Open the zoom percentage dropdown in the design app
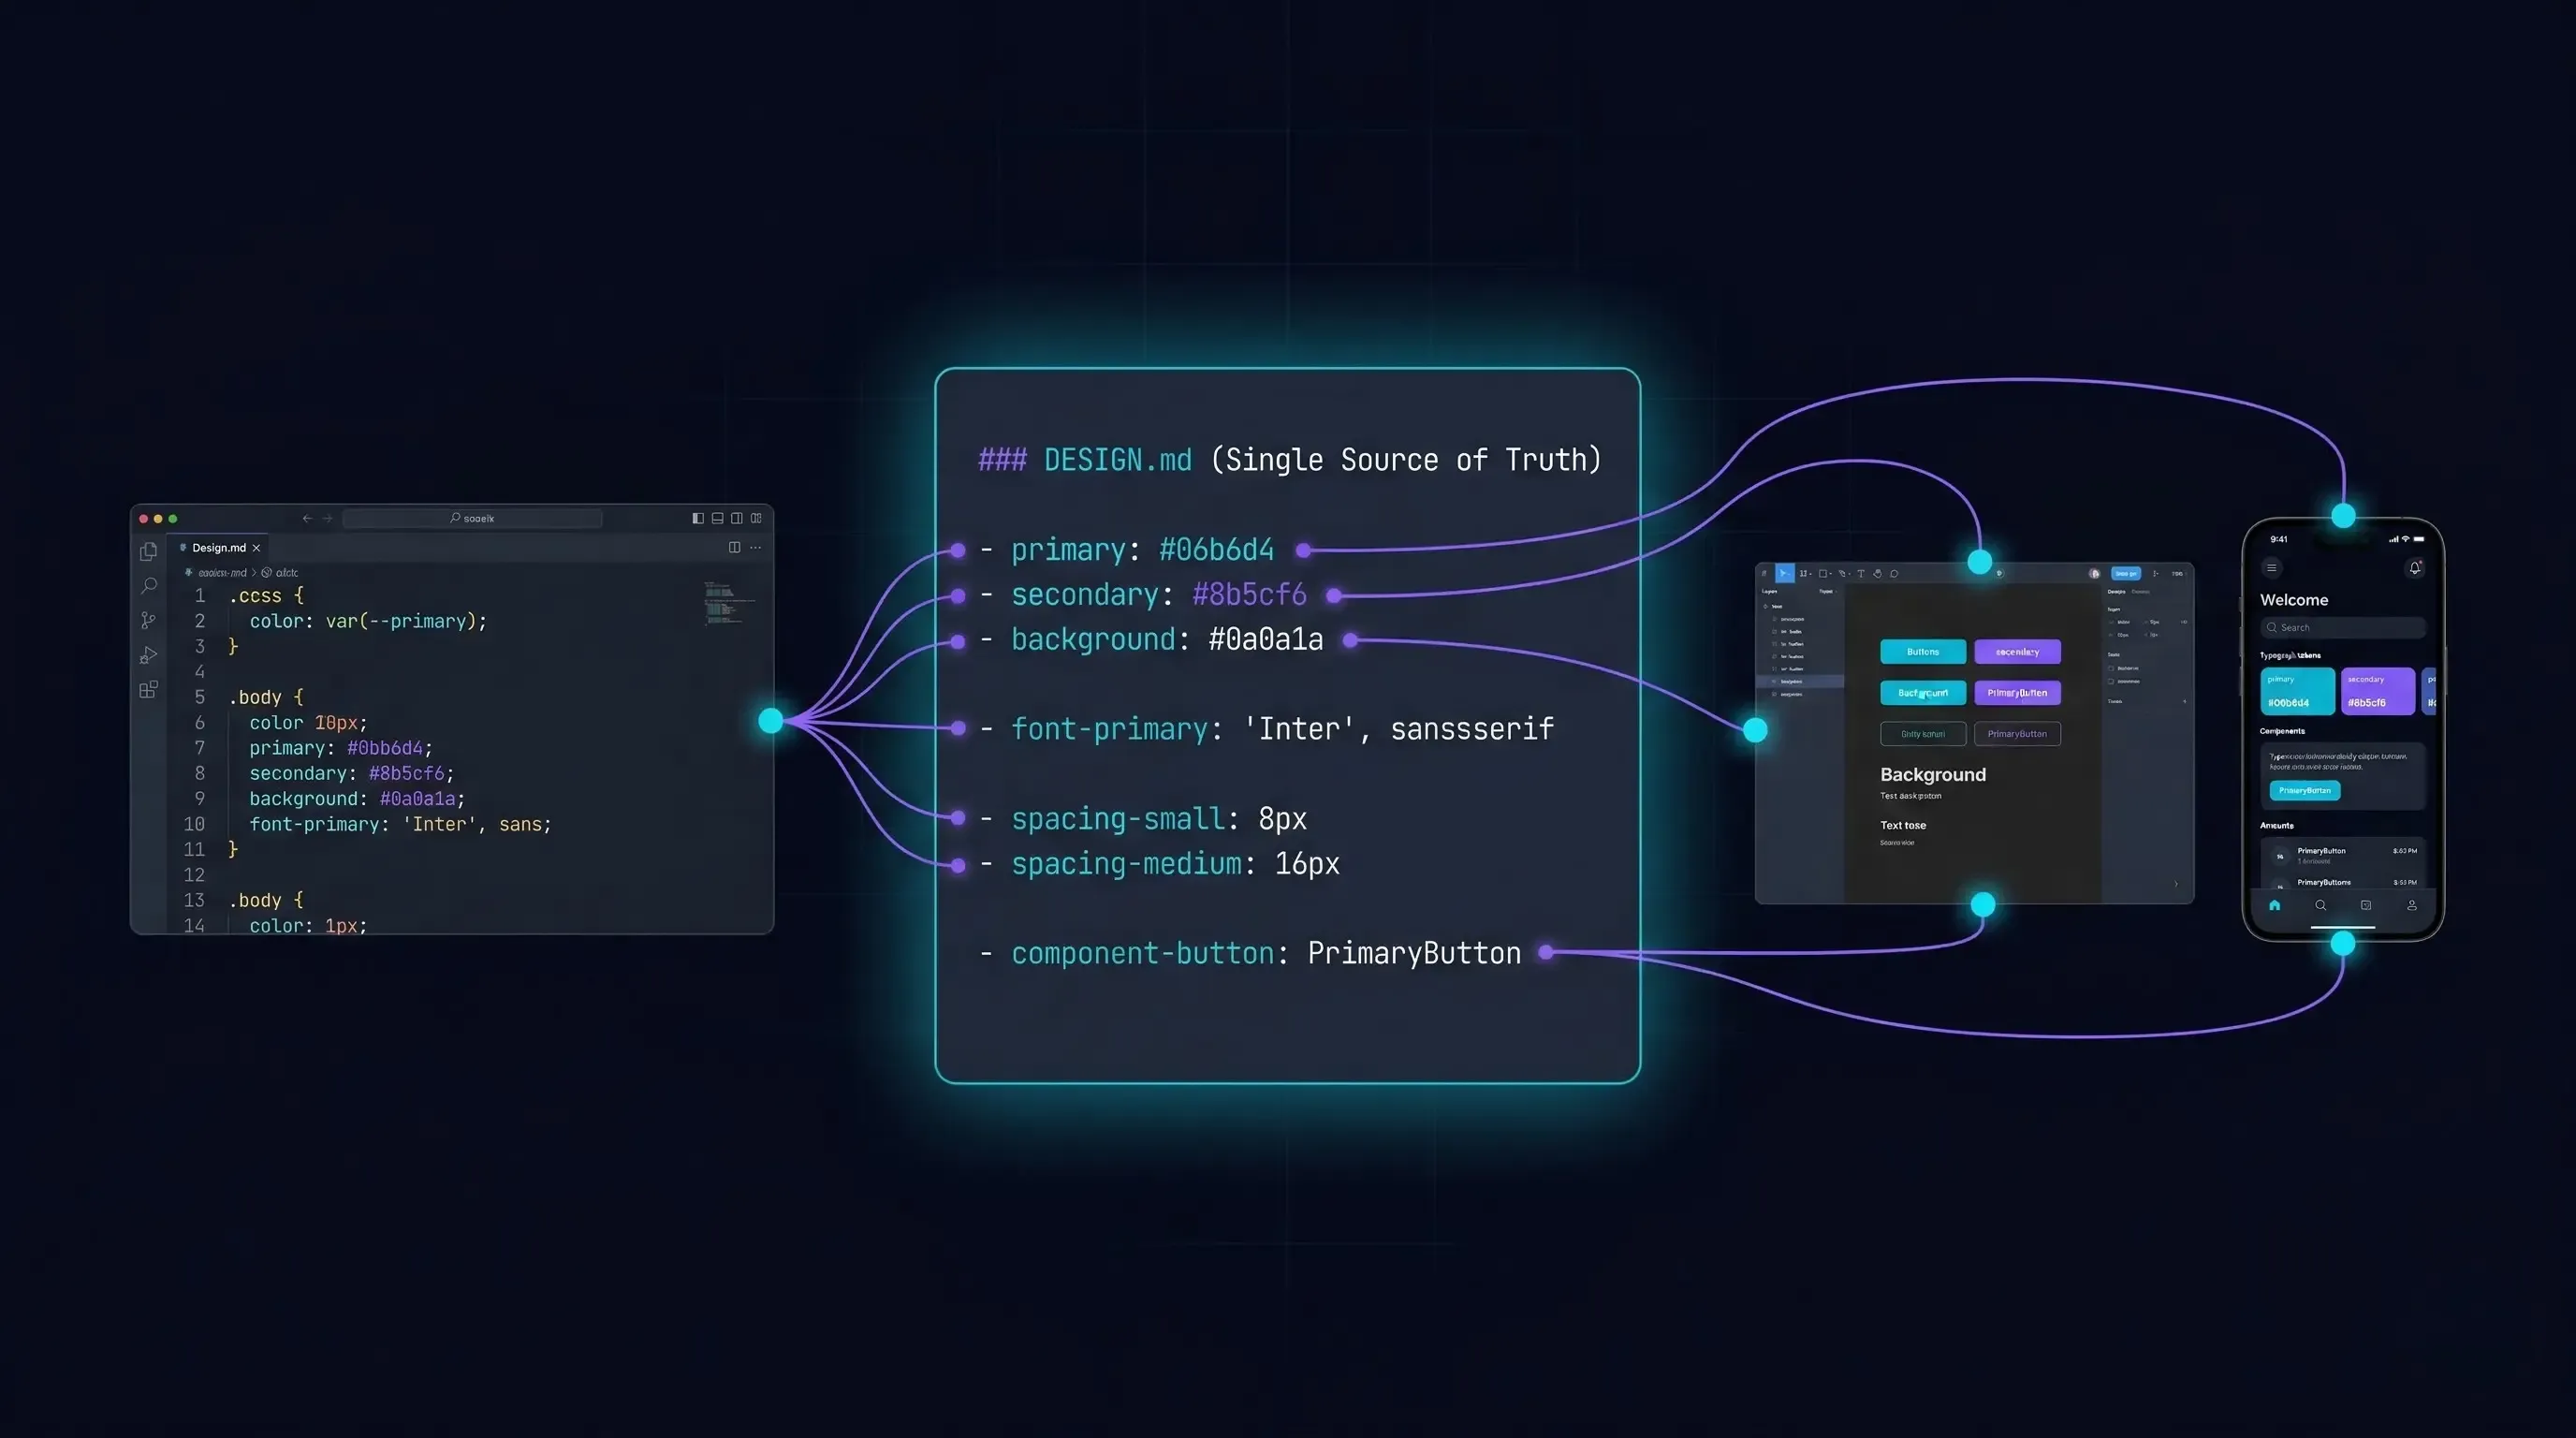 tap(2180, 574)
